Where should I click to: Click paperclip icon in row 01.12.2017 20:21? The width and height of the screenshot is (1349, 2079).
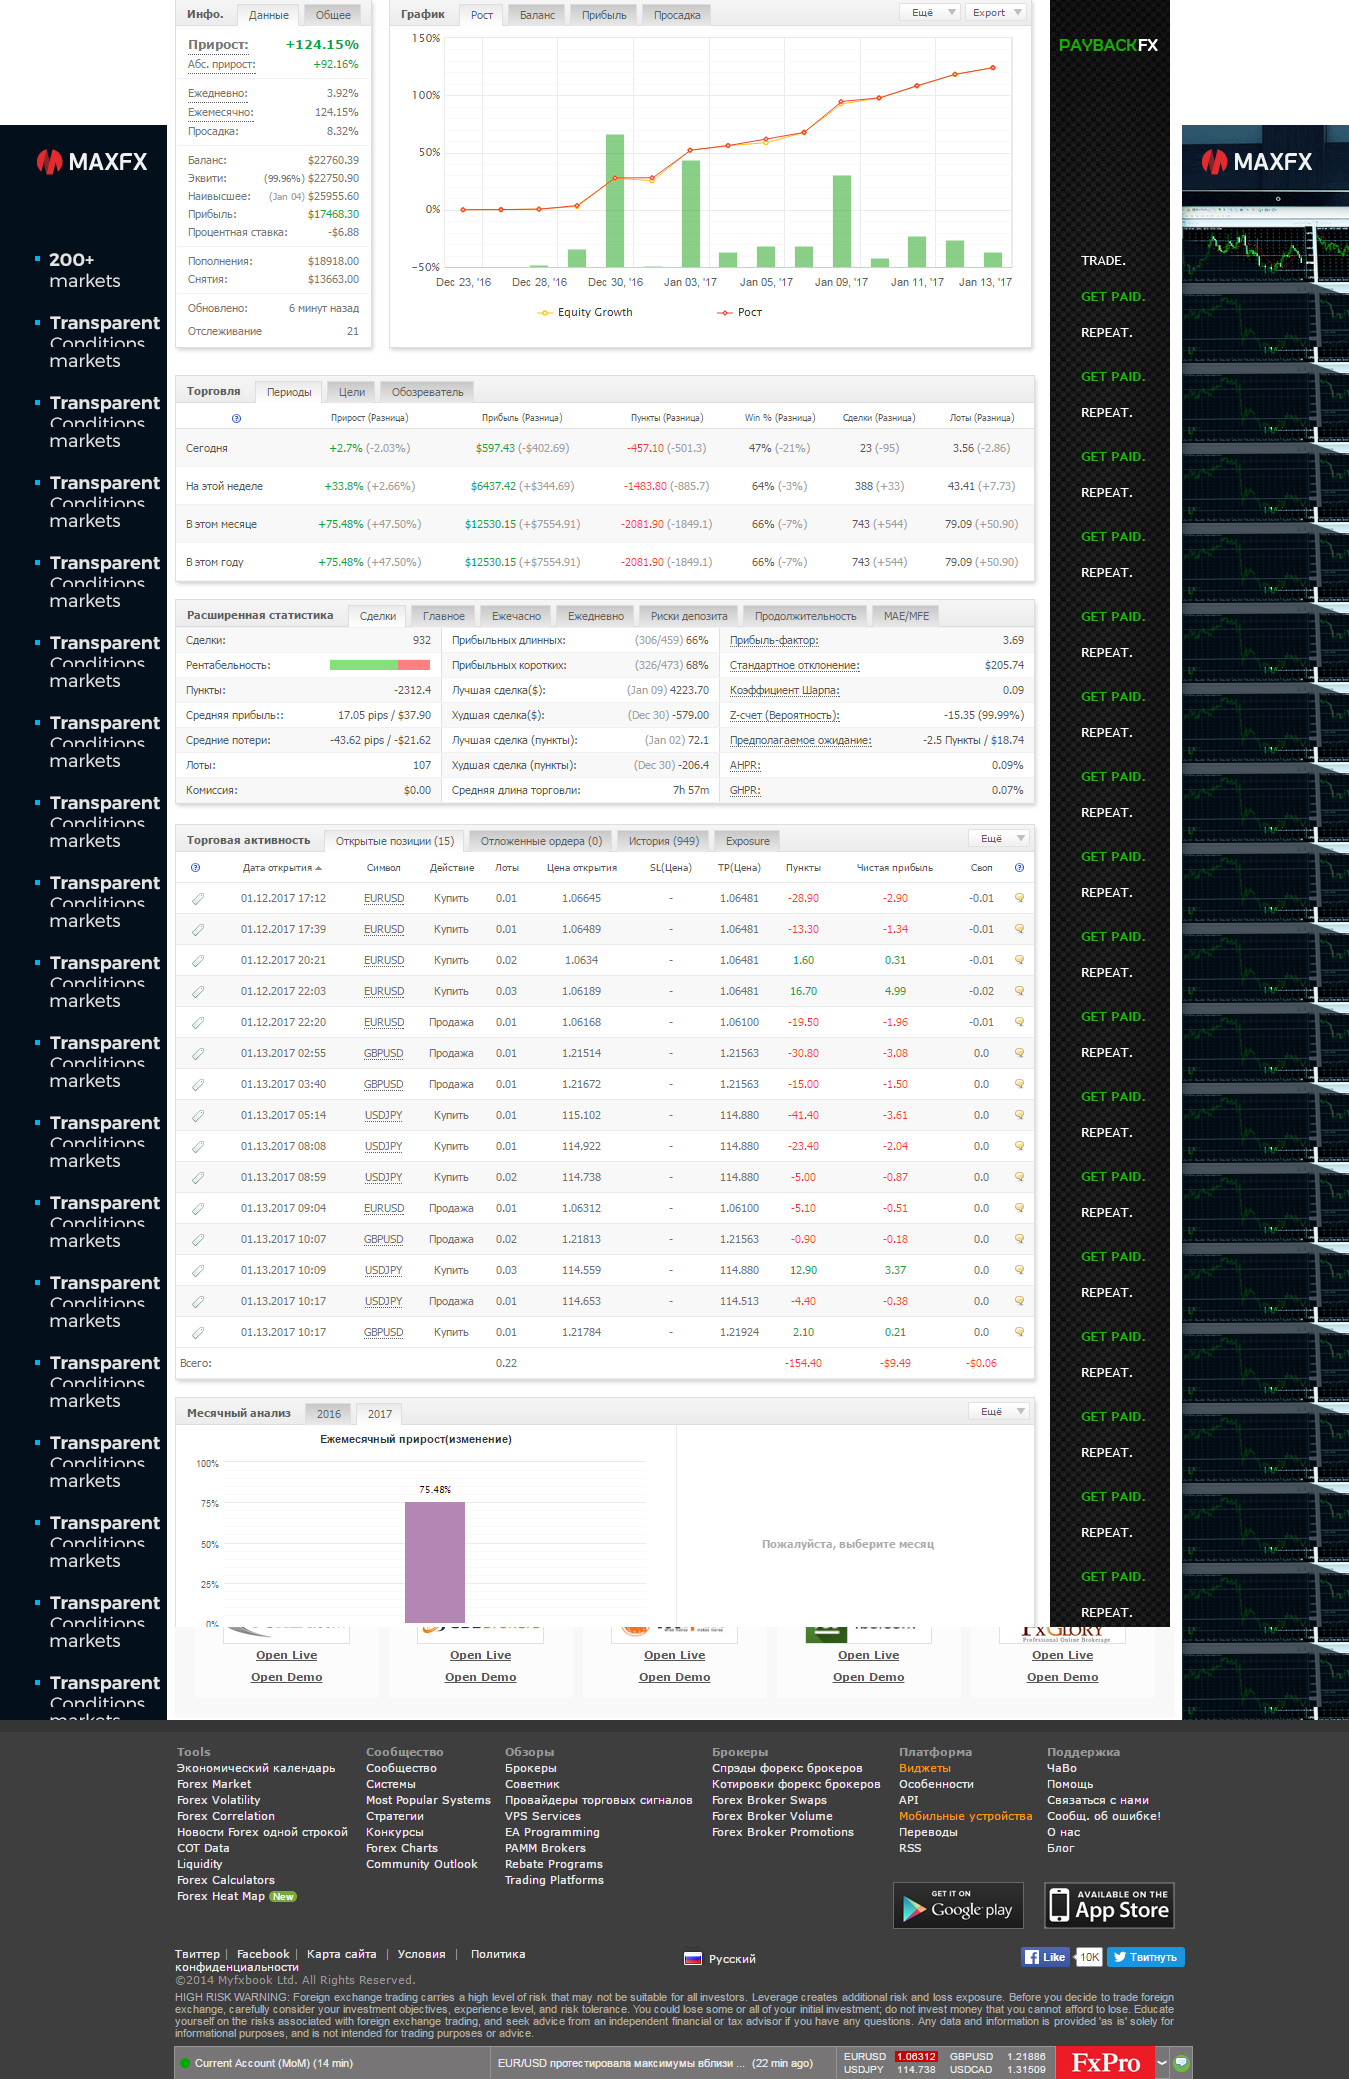point(198,961)
